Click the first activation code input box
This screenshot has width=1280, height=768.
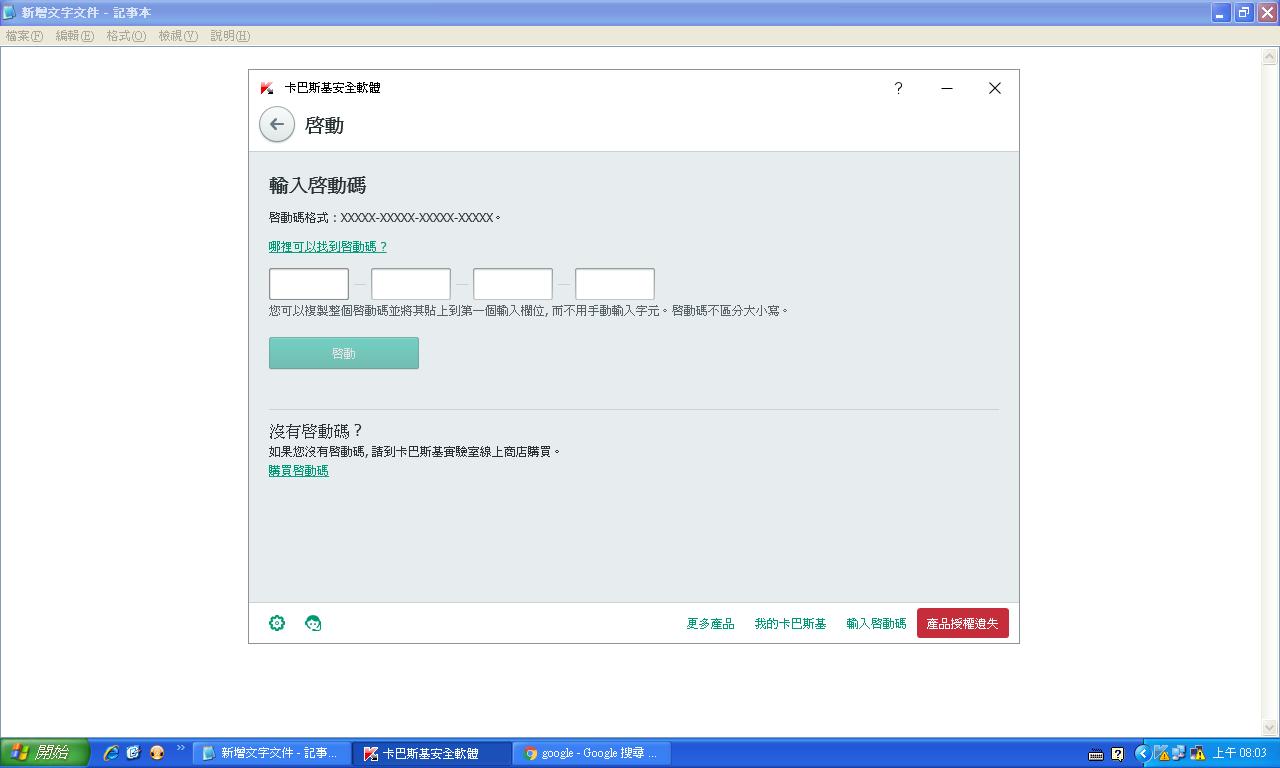point(309,284)
